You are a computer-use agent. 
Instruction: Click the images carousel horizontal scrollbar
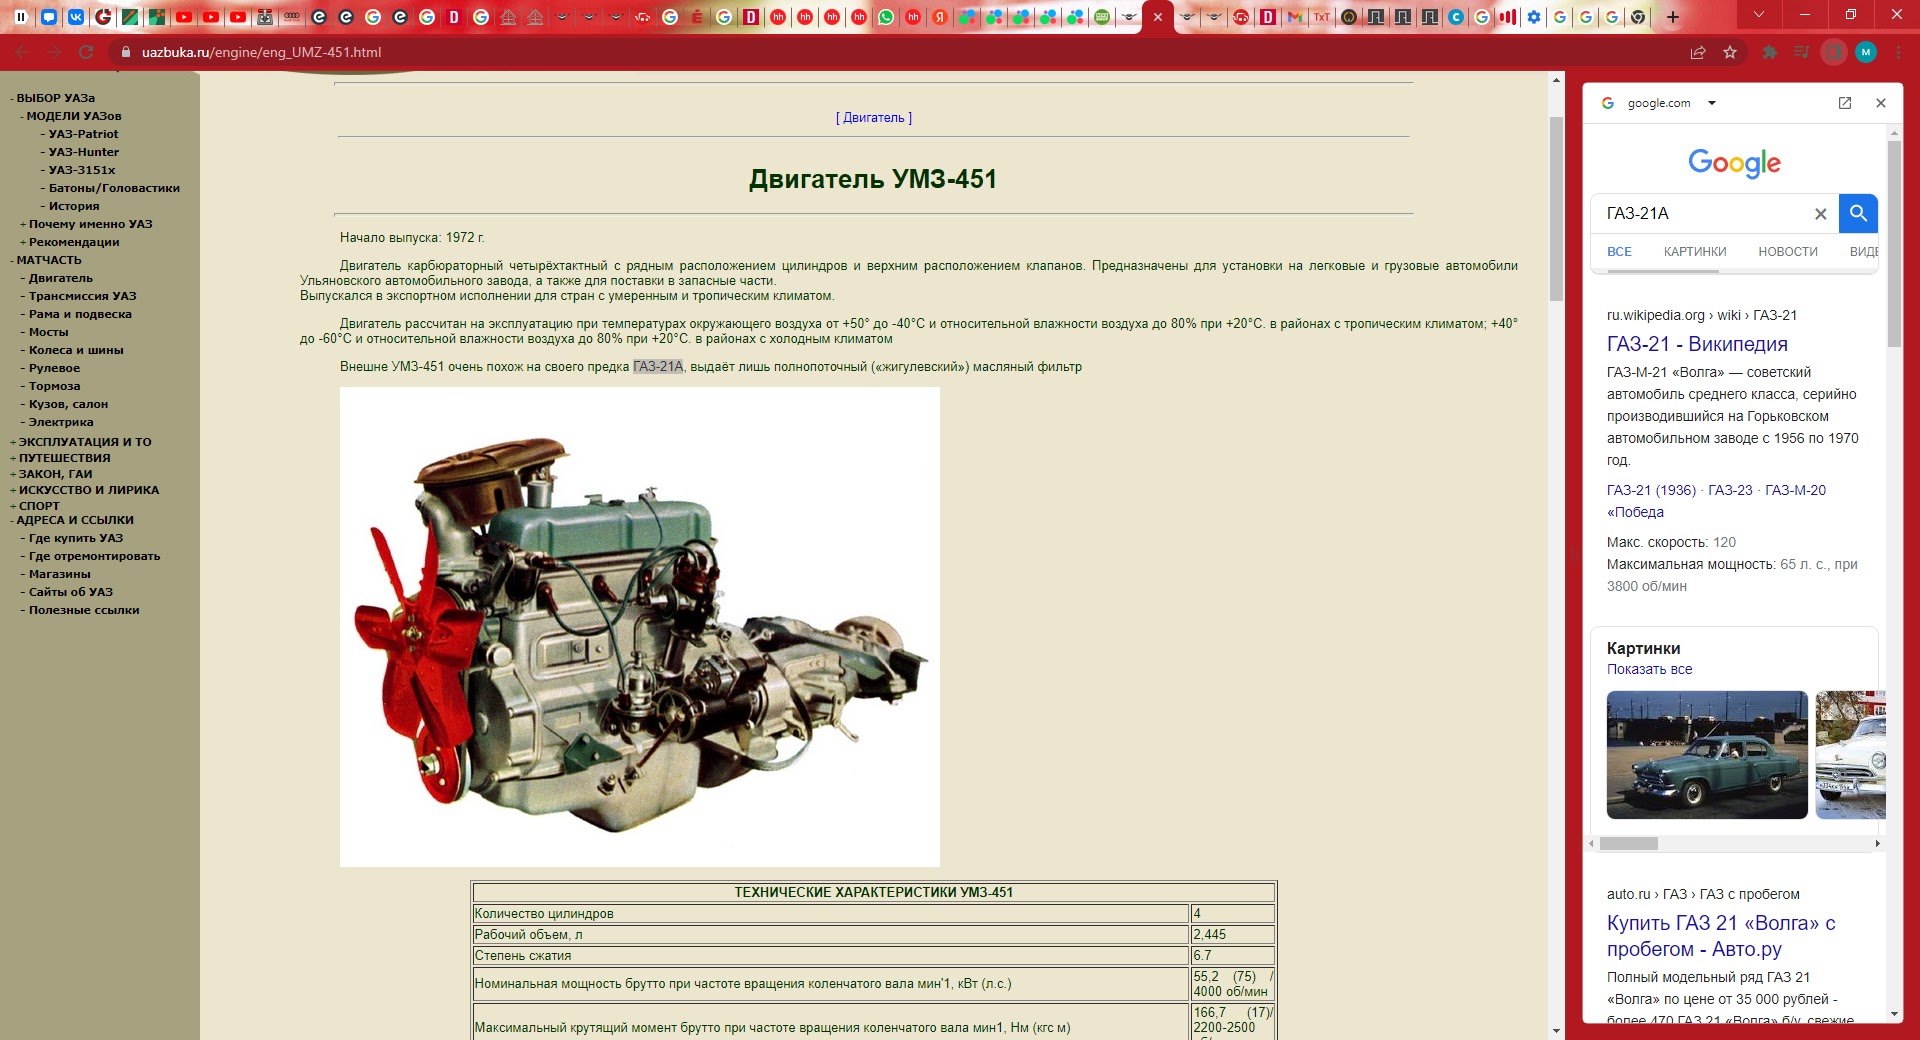click(x=1628, y=844)
